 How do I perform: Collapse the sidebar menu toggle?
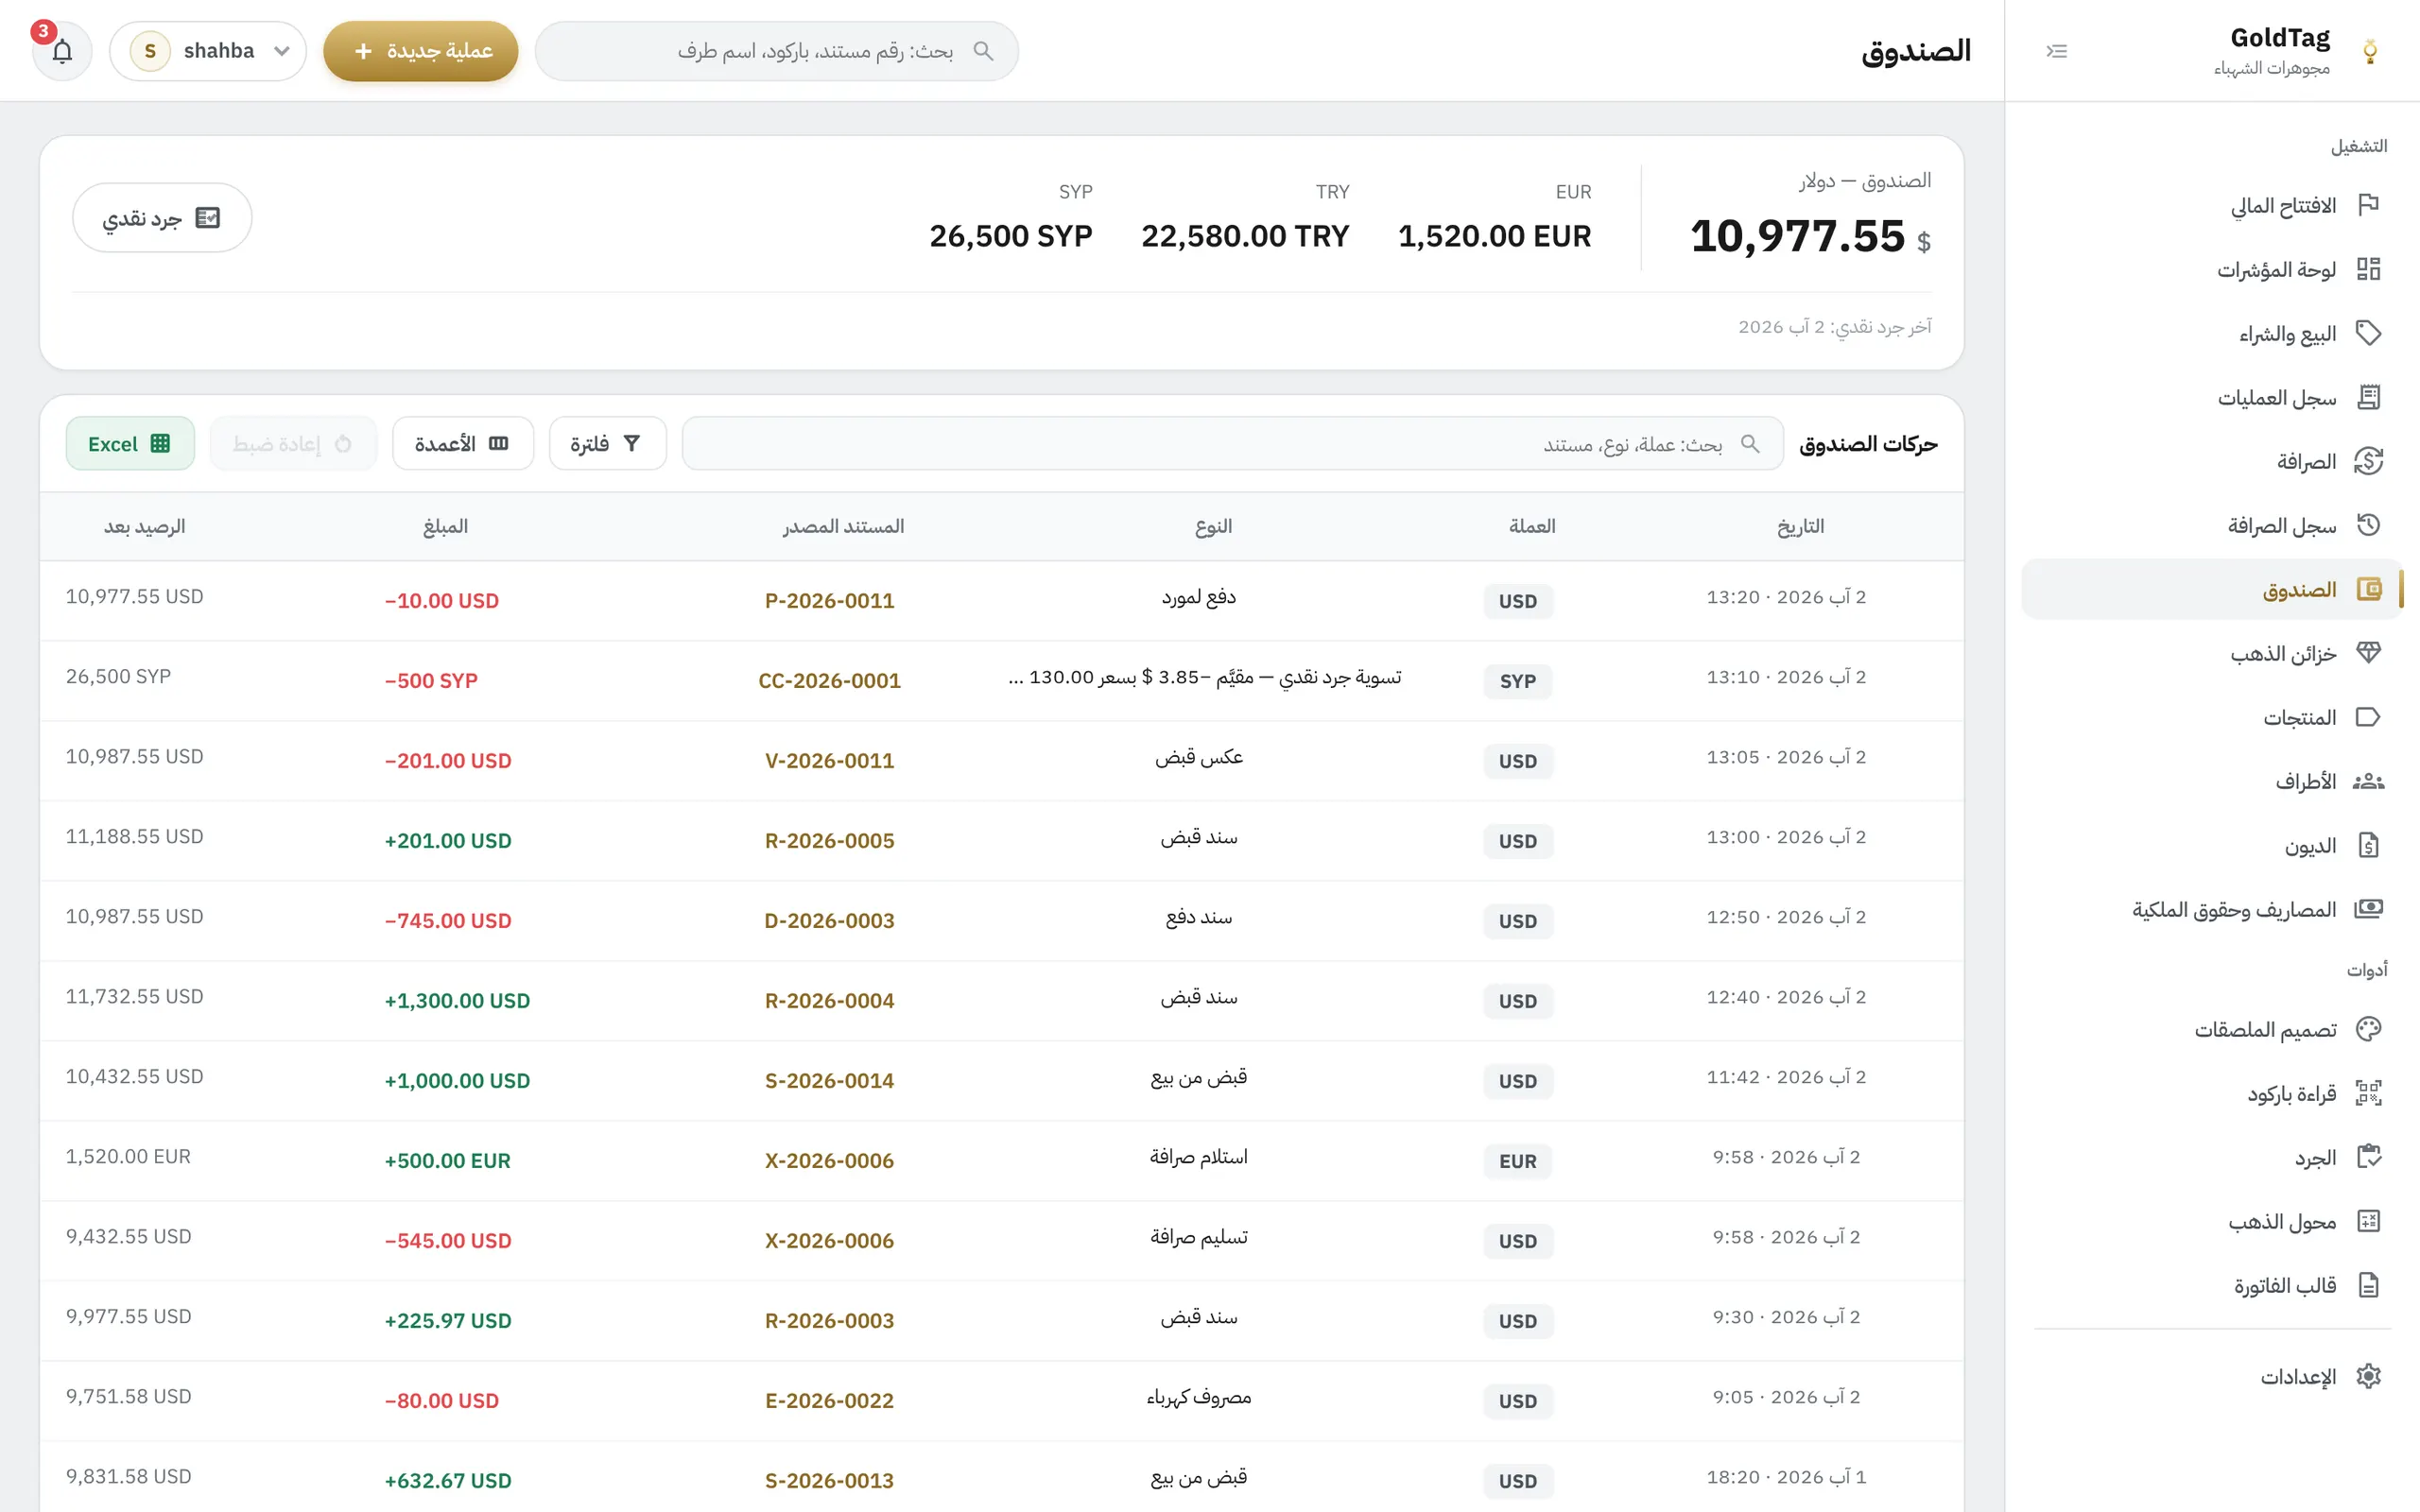coord(2056,51)
